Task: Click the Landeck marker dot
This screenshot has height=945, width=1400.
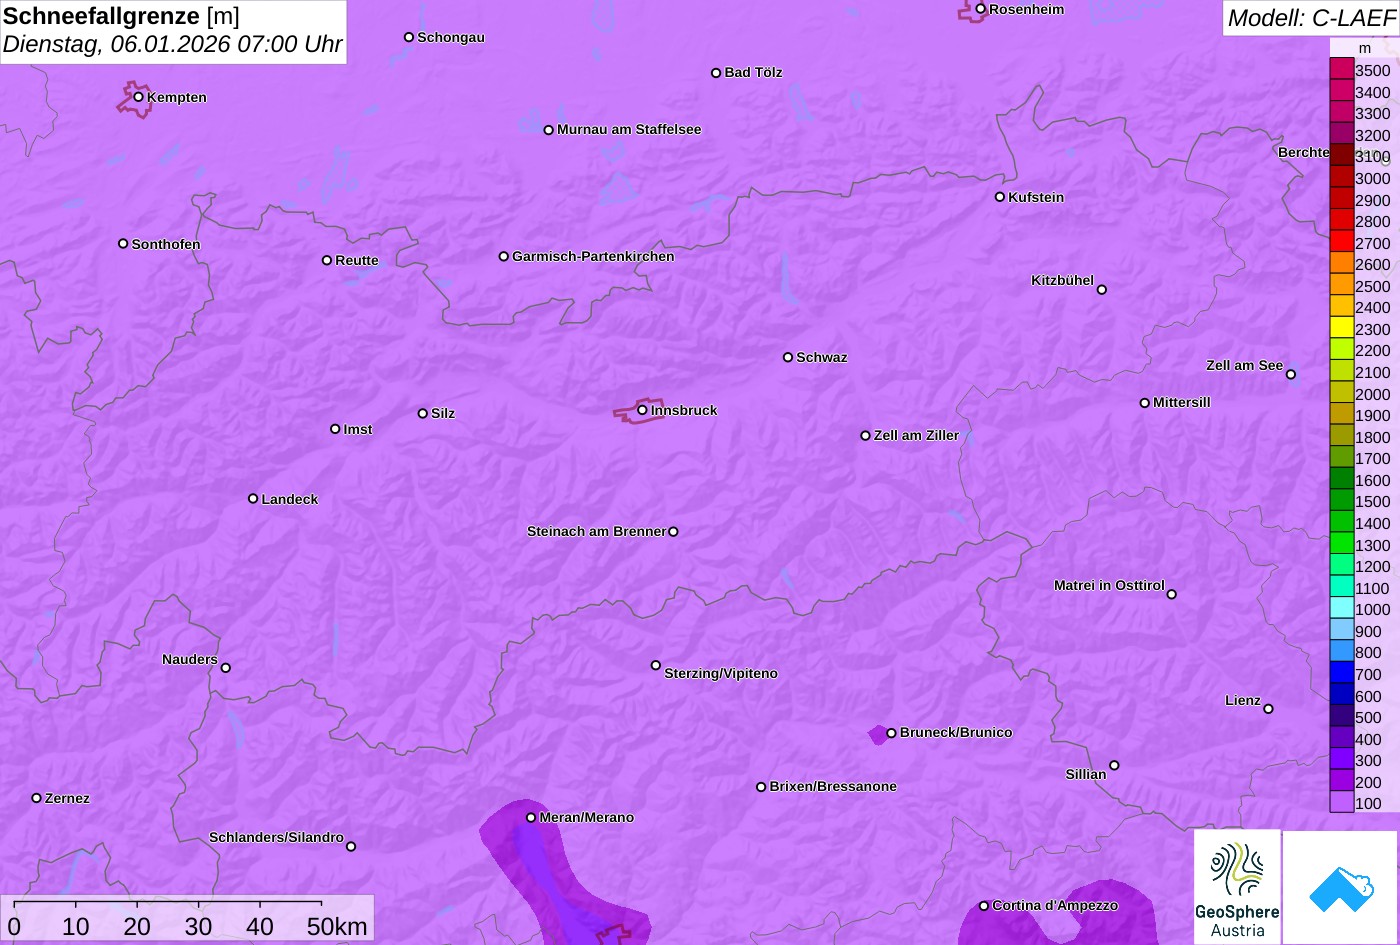Action: tap(253, 498)
